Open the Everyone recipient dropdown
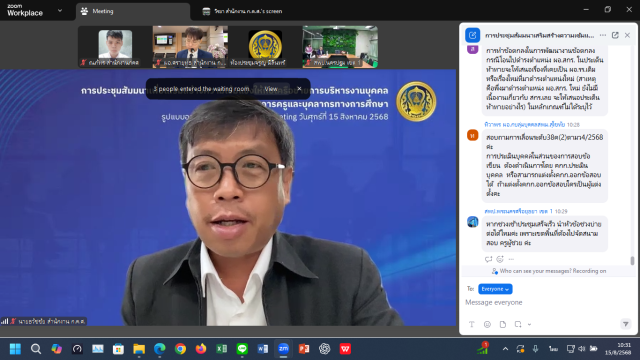The width and height of the screenshot is (640, 360). (x=495, y=289)
